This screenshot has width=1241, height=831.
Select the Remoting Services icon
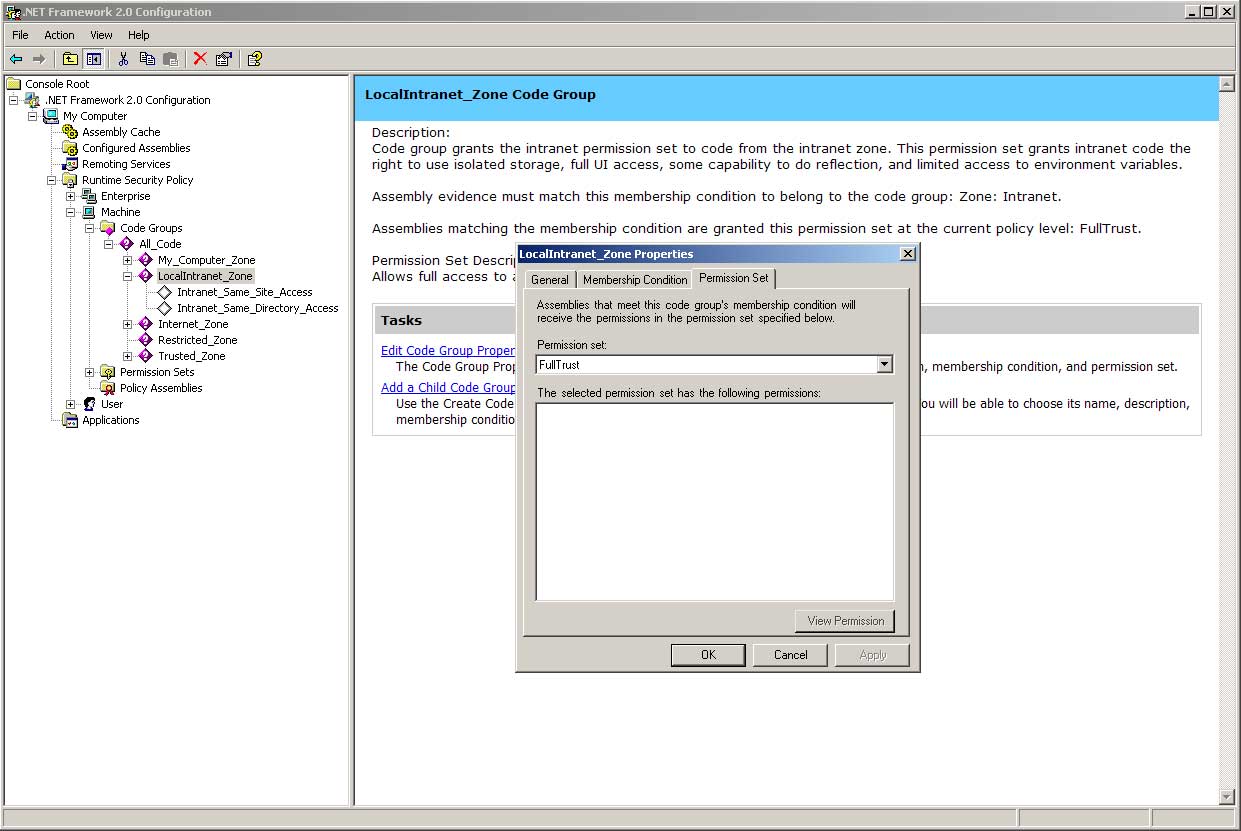70,164
